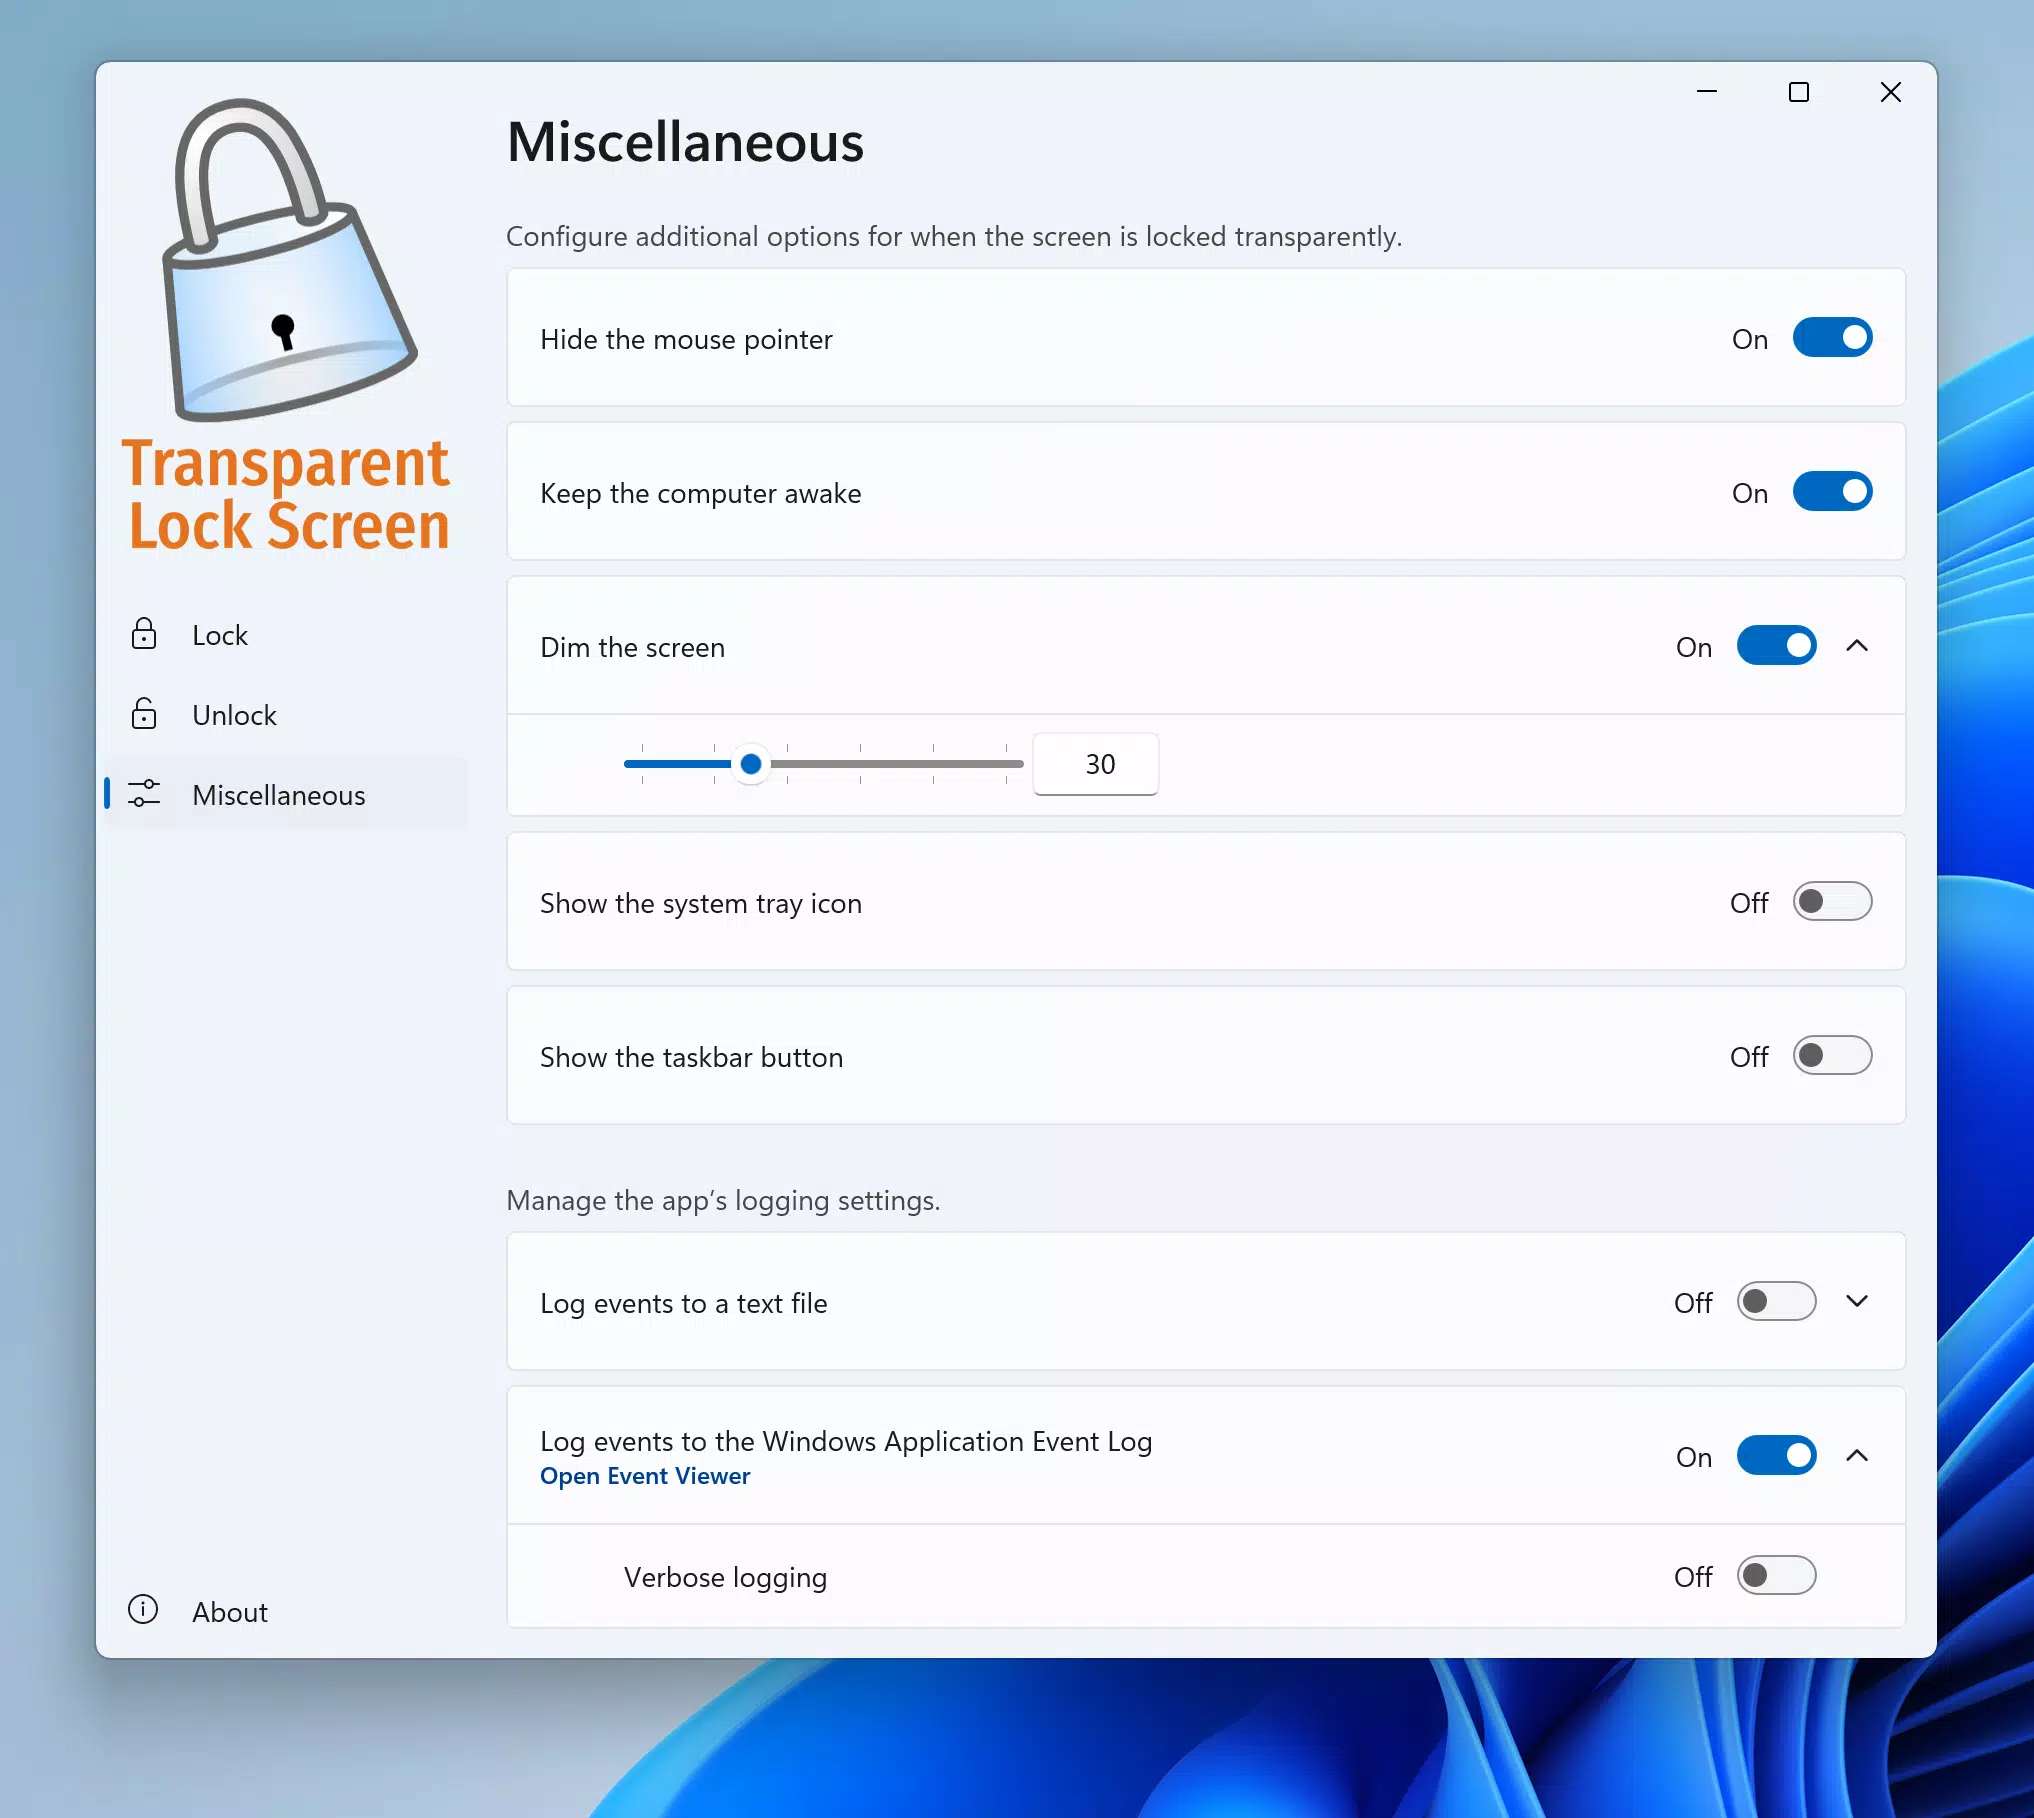Click 'Keep the computer awake' label

(700, 493)
